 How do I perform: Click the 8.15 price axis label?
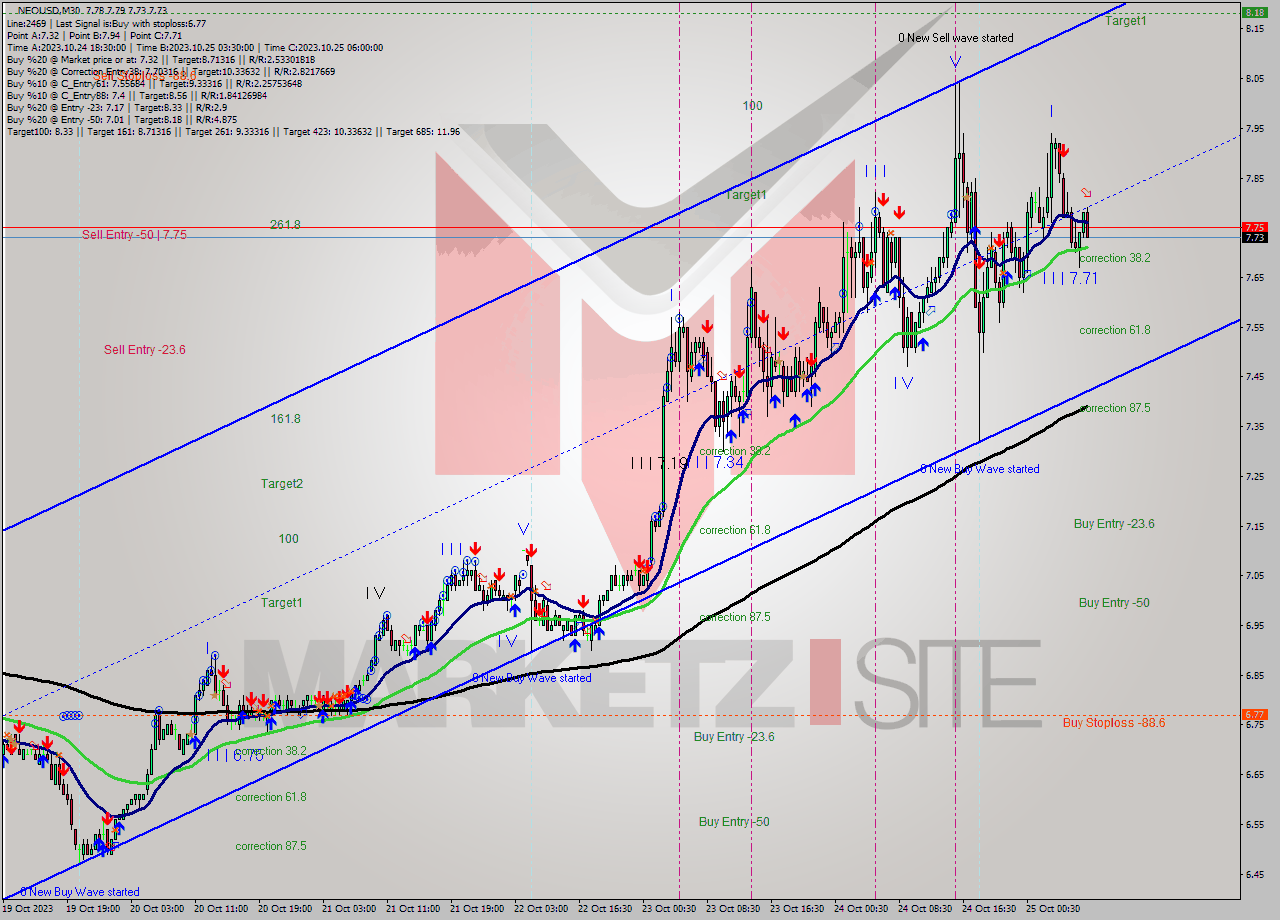(1256, 28)
